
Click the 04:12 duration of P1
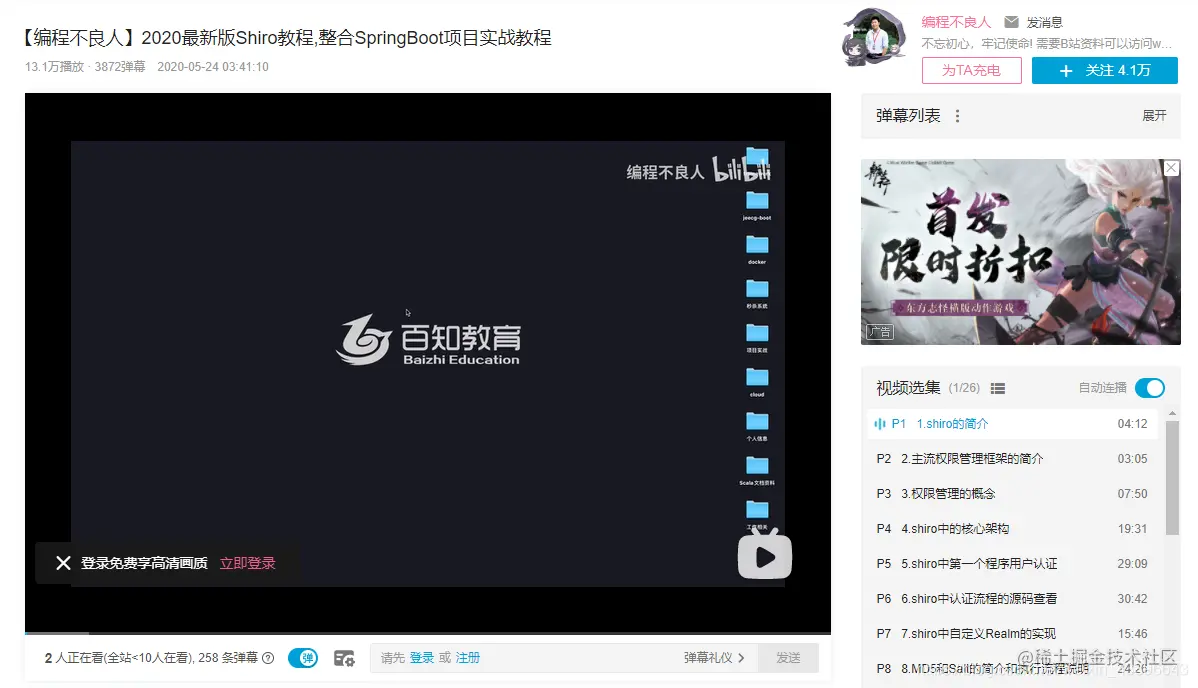tap(1132, 424)
